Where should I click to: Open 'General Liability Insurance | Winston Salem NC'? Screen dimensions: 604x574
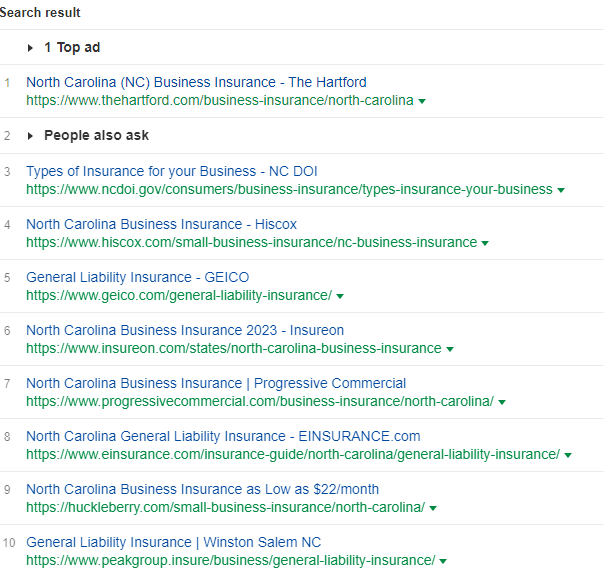(173, 542)
